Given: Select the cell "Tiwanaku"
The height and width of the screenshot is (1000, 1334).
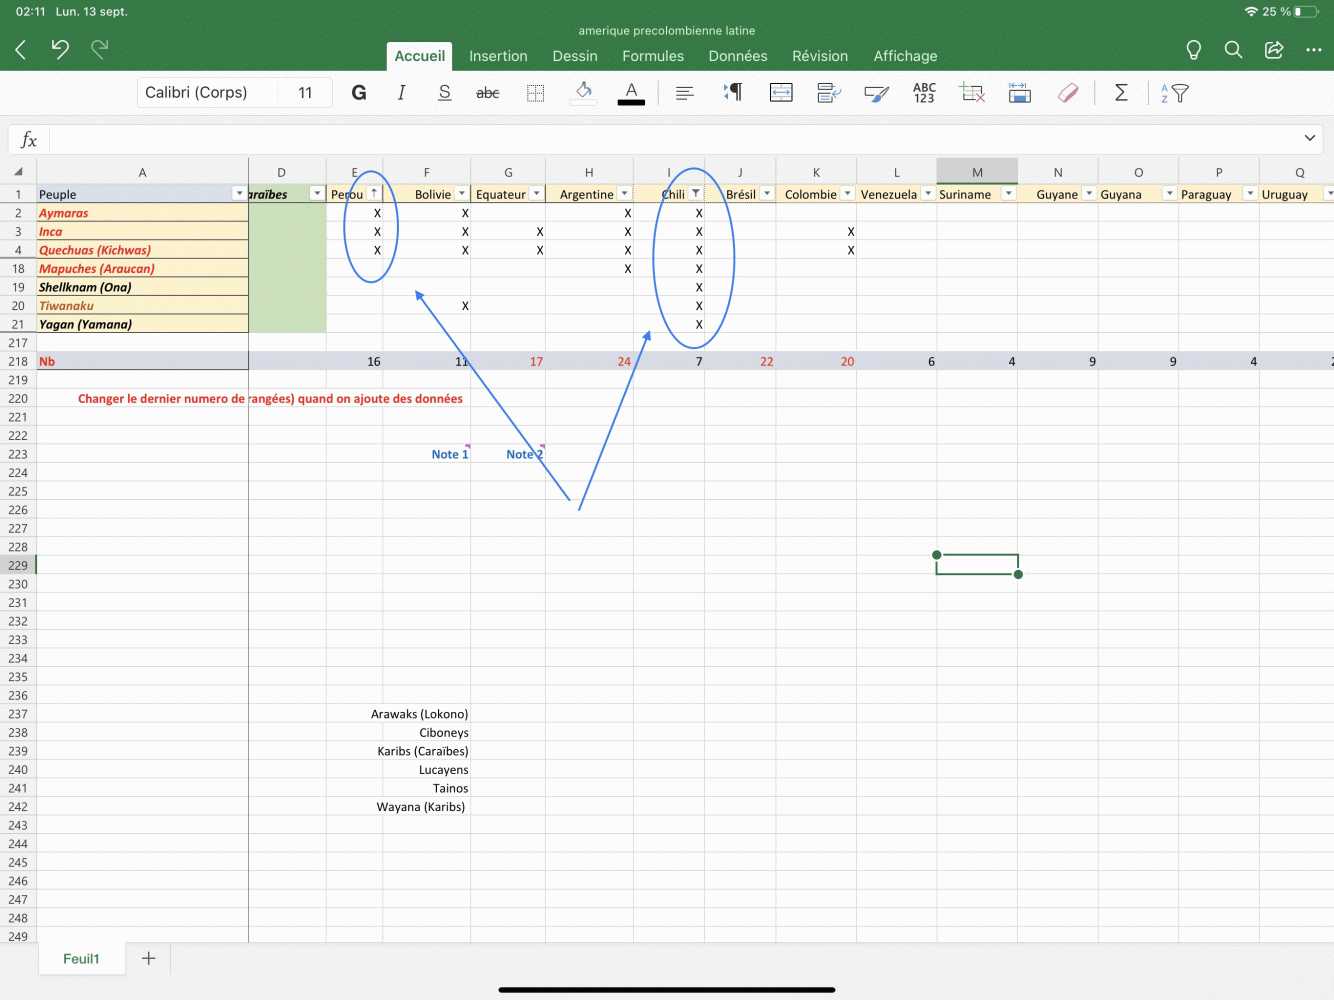Looking at the screenshot, I should pos(142,306).
